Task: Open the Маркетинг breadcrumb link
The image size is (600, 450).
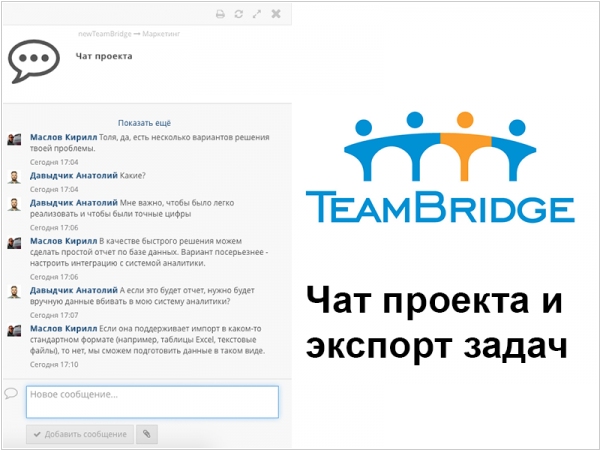Action: [x=161, y=34]
